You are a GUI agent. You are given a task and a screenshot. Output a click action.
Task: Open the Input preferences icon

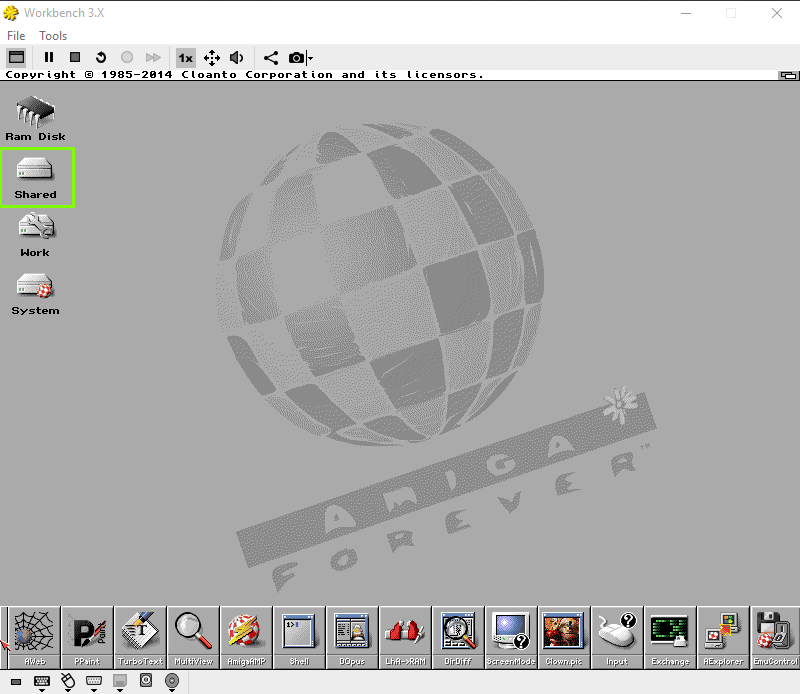click(x=617, y=637)
